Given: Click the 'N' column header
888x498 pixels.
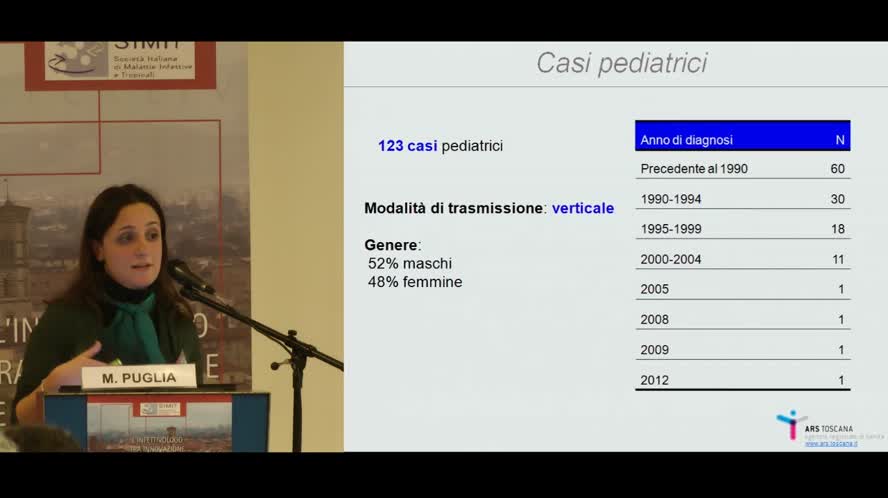Looking at the screenshot, I should click(x=840, y=140).
